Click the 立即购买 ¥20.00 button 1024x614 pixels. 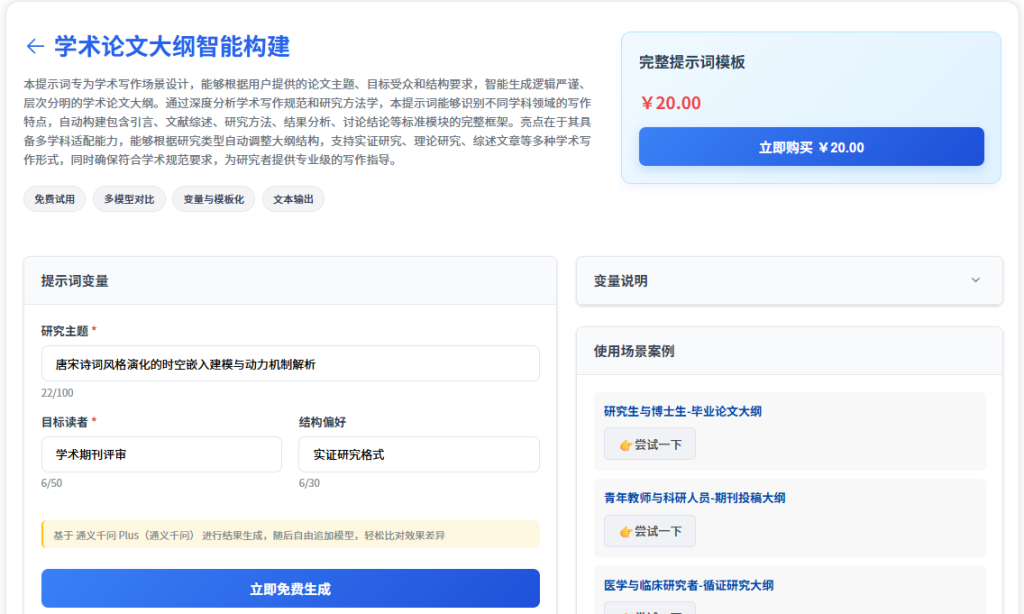point(811,147)
